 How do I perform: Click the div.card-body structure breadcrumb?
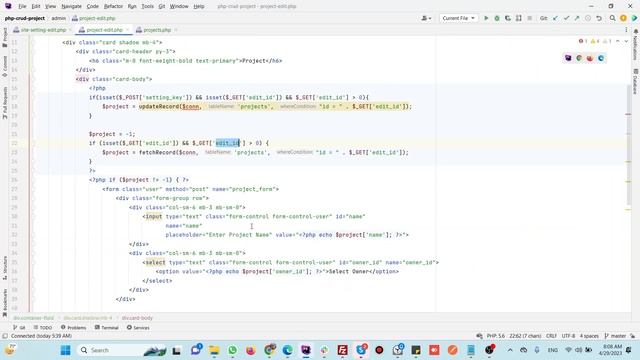tap(137, 318)
